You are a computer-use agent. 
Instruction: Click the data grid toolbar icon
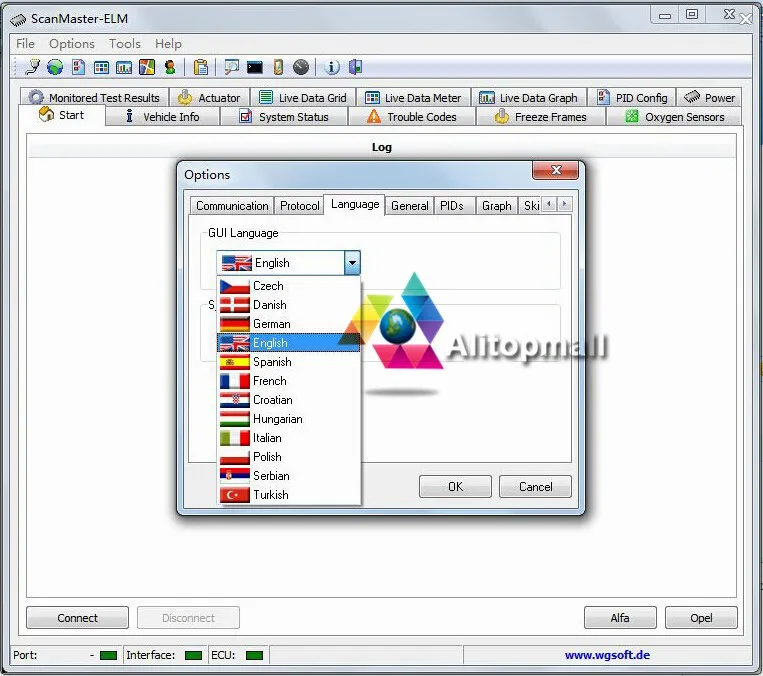tap(101, 67)
